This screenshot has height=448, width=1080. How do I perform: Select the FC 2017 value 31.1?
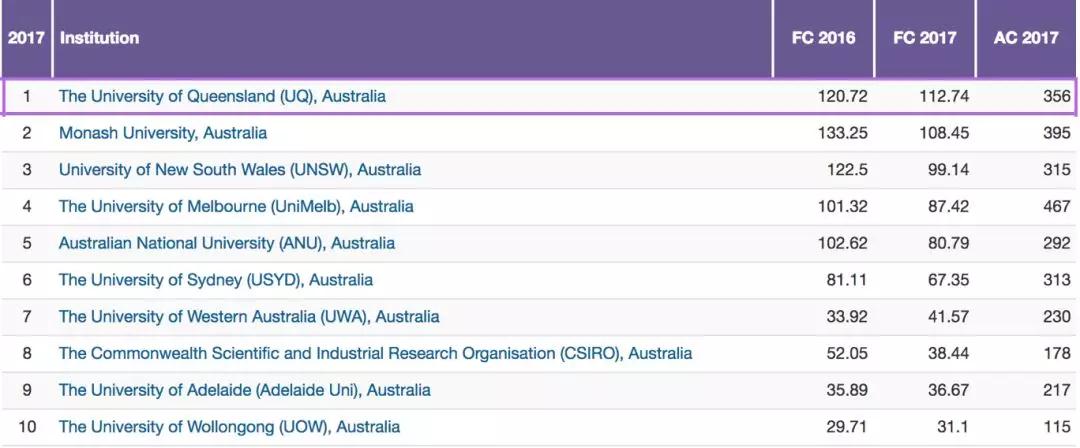(950, 427)
